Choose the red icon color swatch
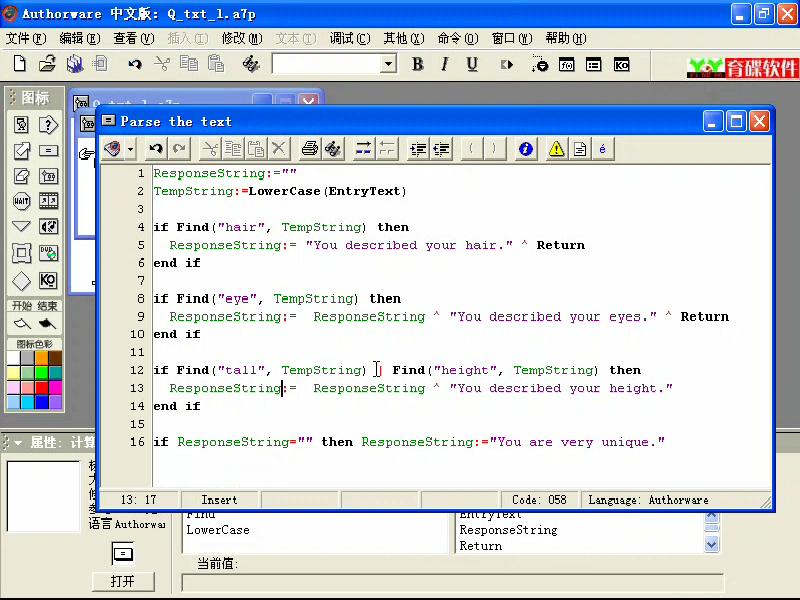 tap(41, 387)
